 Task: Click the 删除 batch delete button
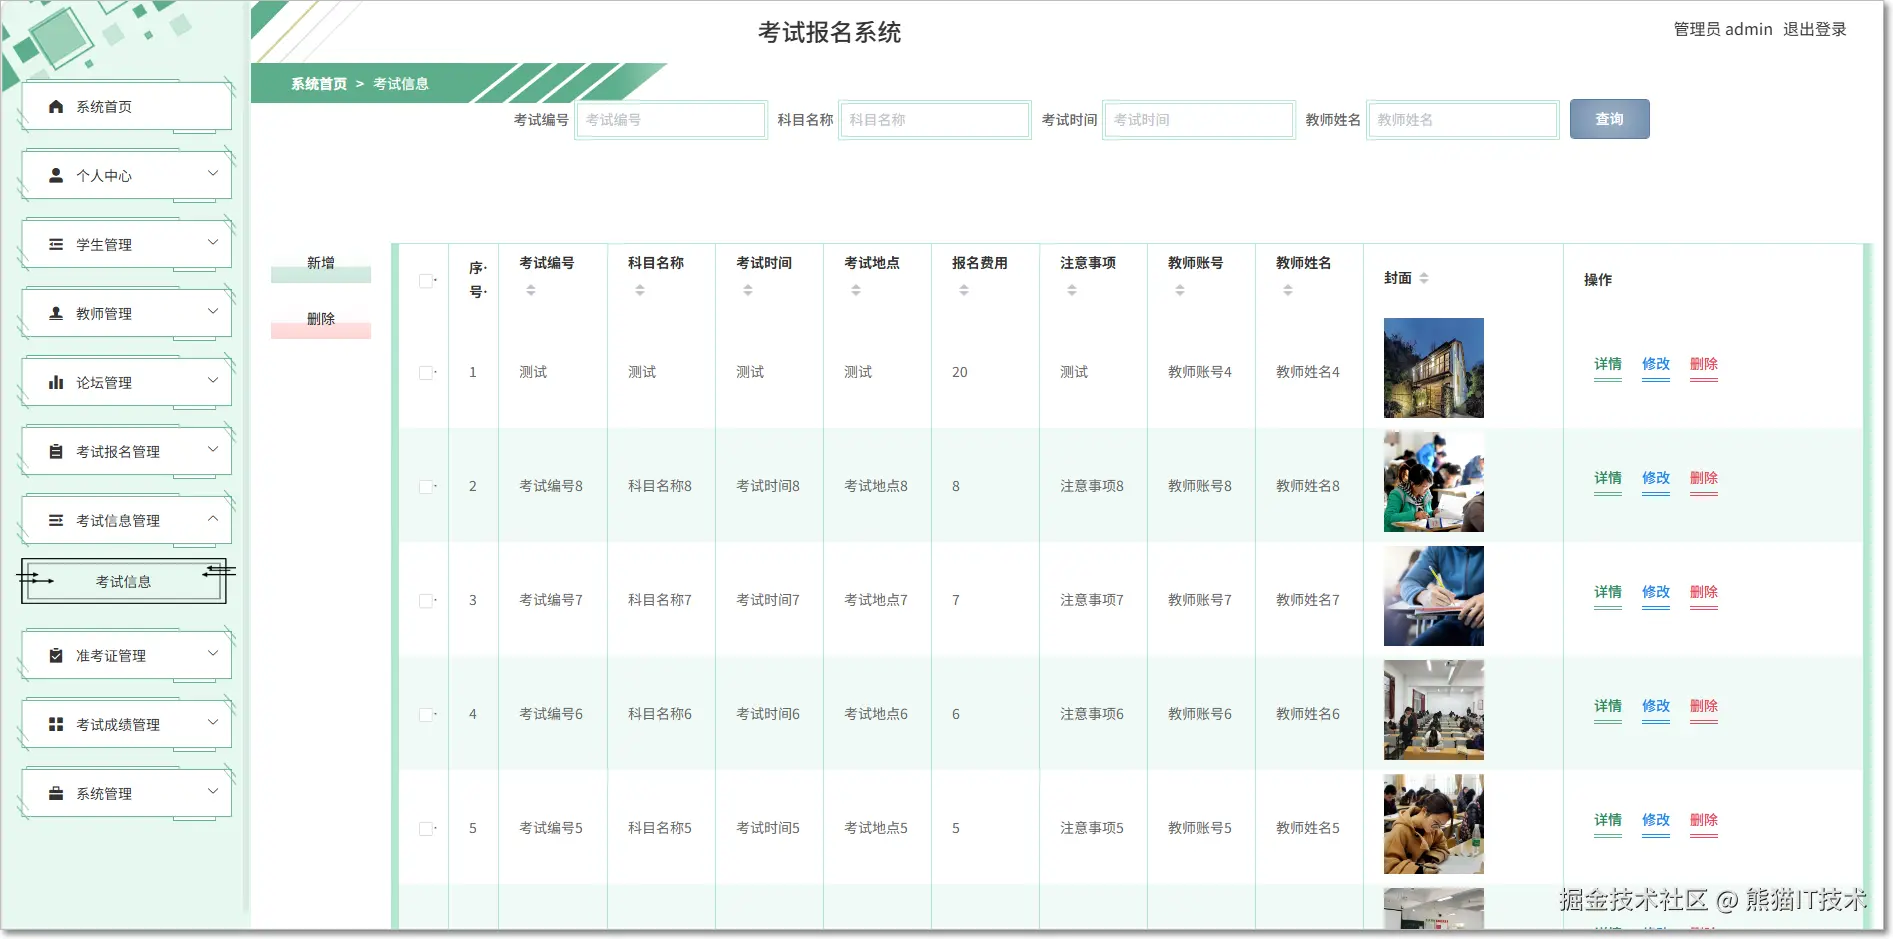(321, 321)
